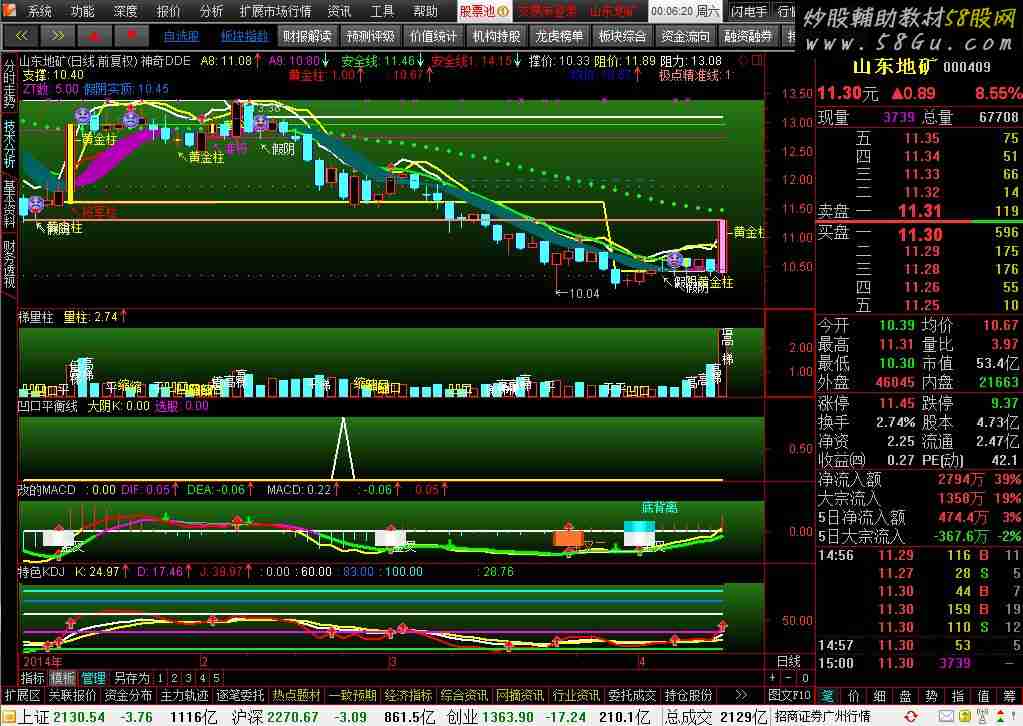
Task: Open the 帮助 menu
Action: pos(425,10)
